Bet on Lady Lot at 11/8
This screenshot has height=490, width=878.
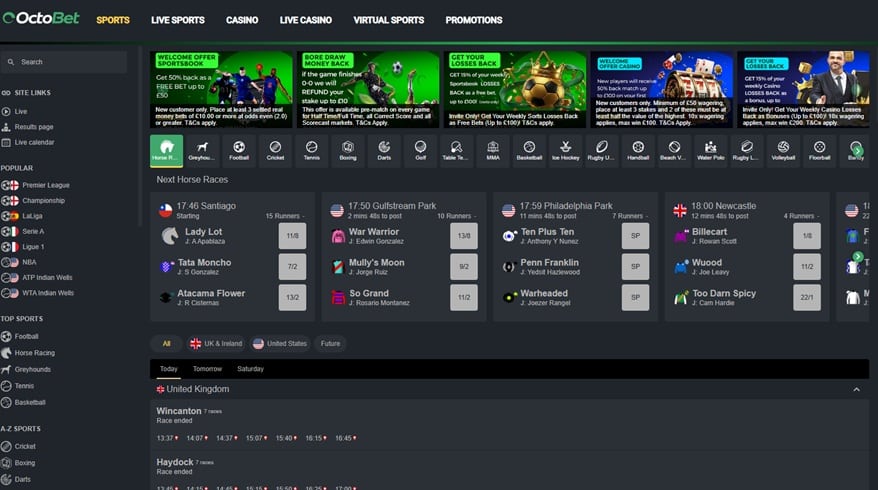(x=292, y=236)
